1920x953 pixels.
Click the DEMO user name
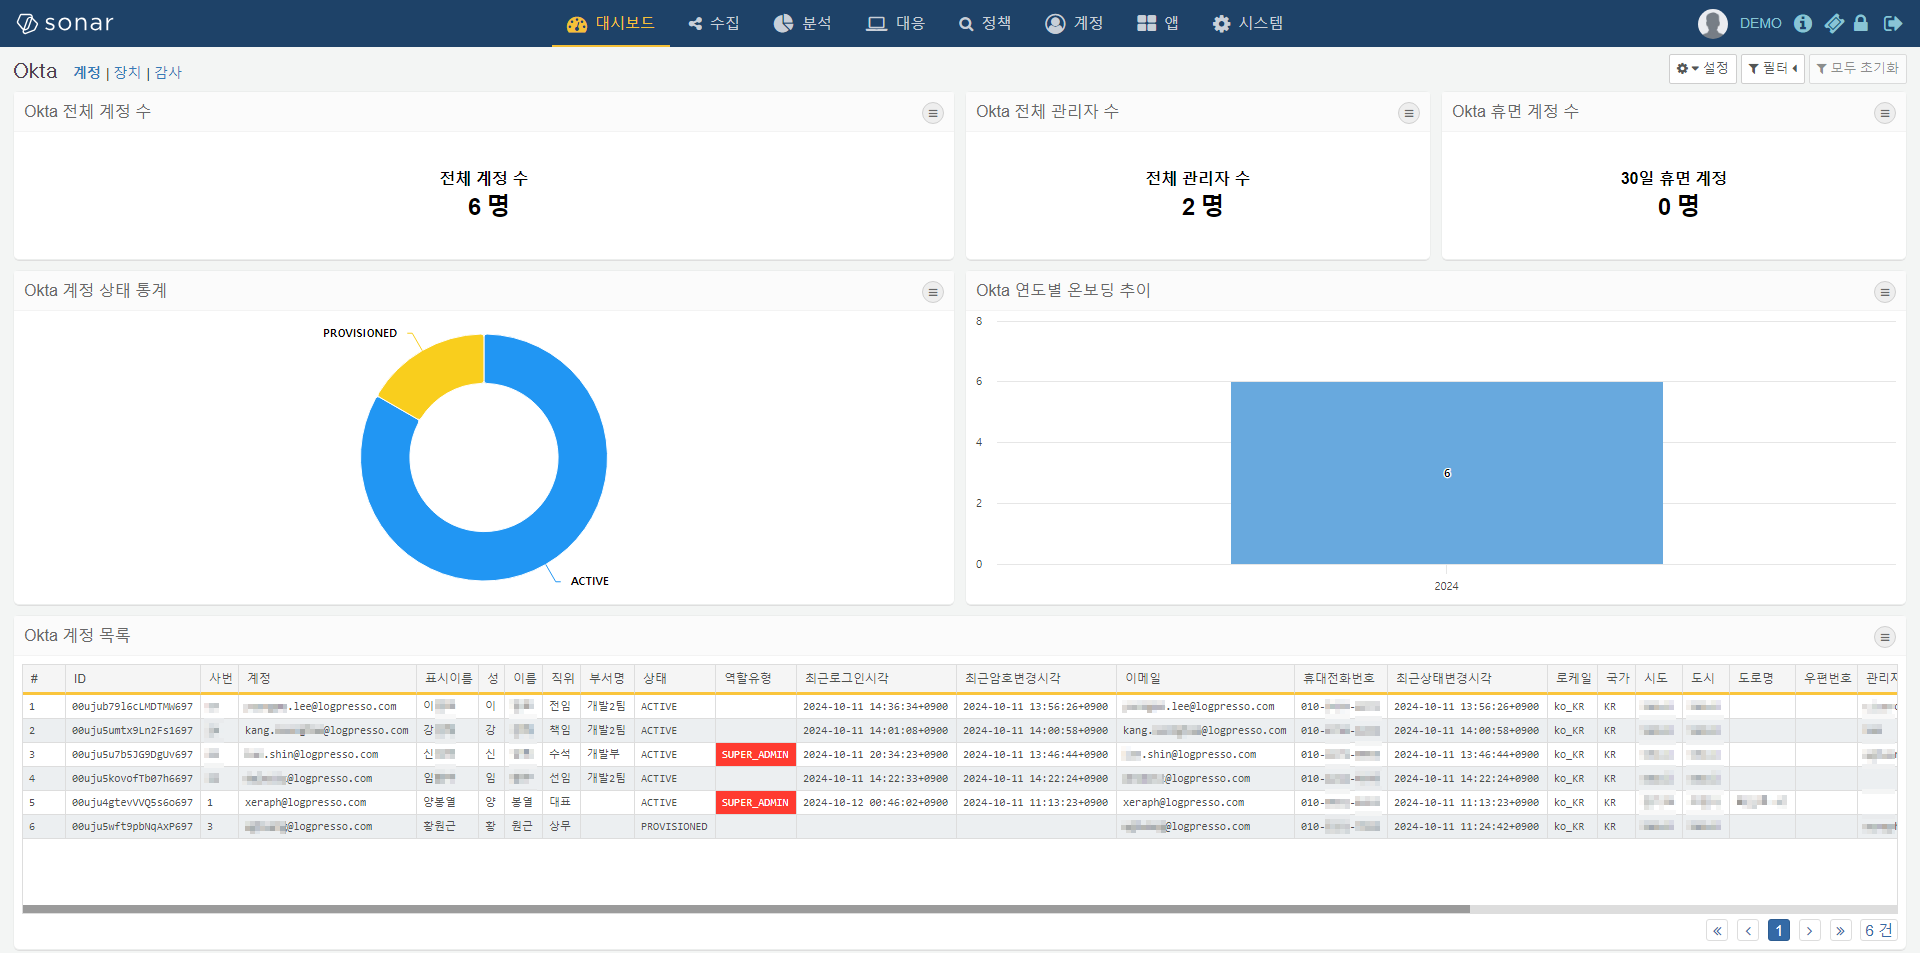click(x=1760, y=23)
